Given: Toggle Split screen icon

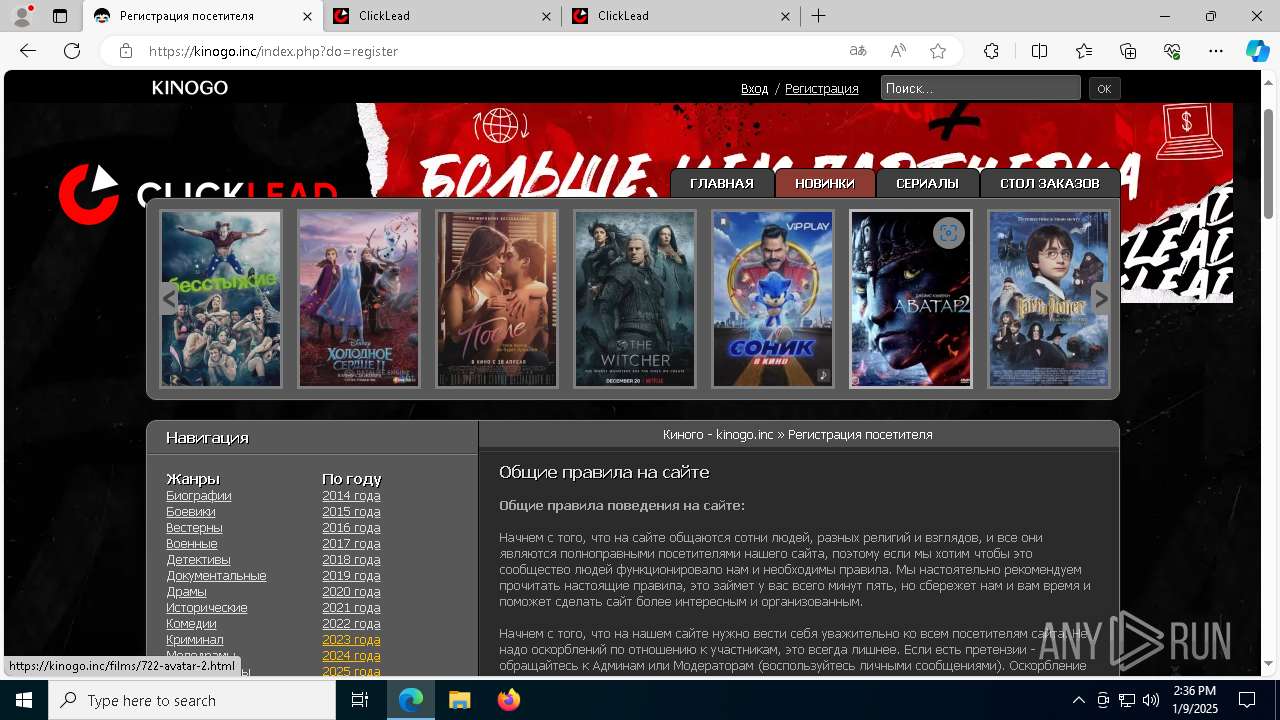Looking at the screenshot, I should click(x=1039, y=51).
